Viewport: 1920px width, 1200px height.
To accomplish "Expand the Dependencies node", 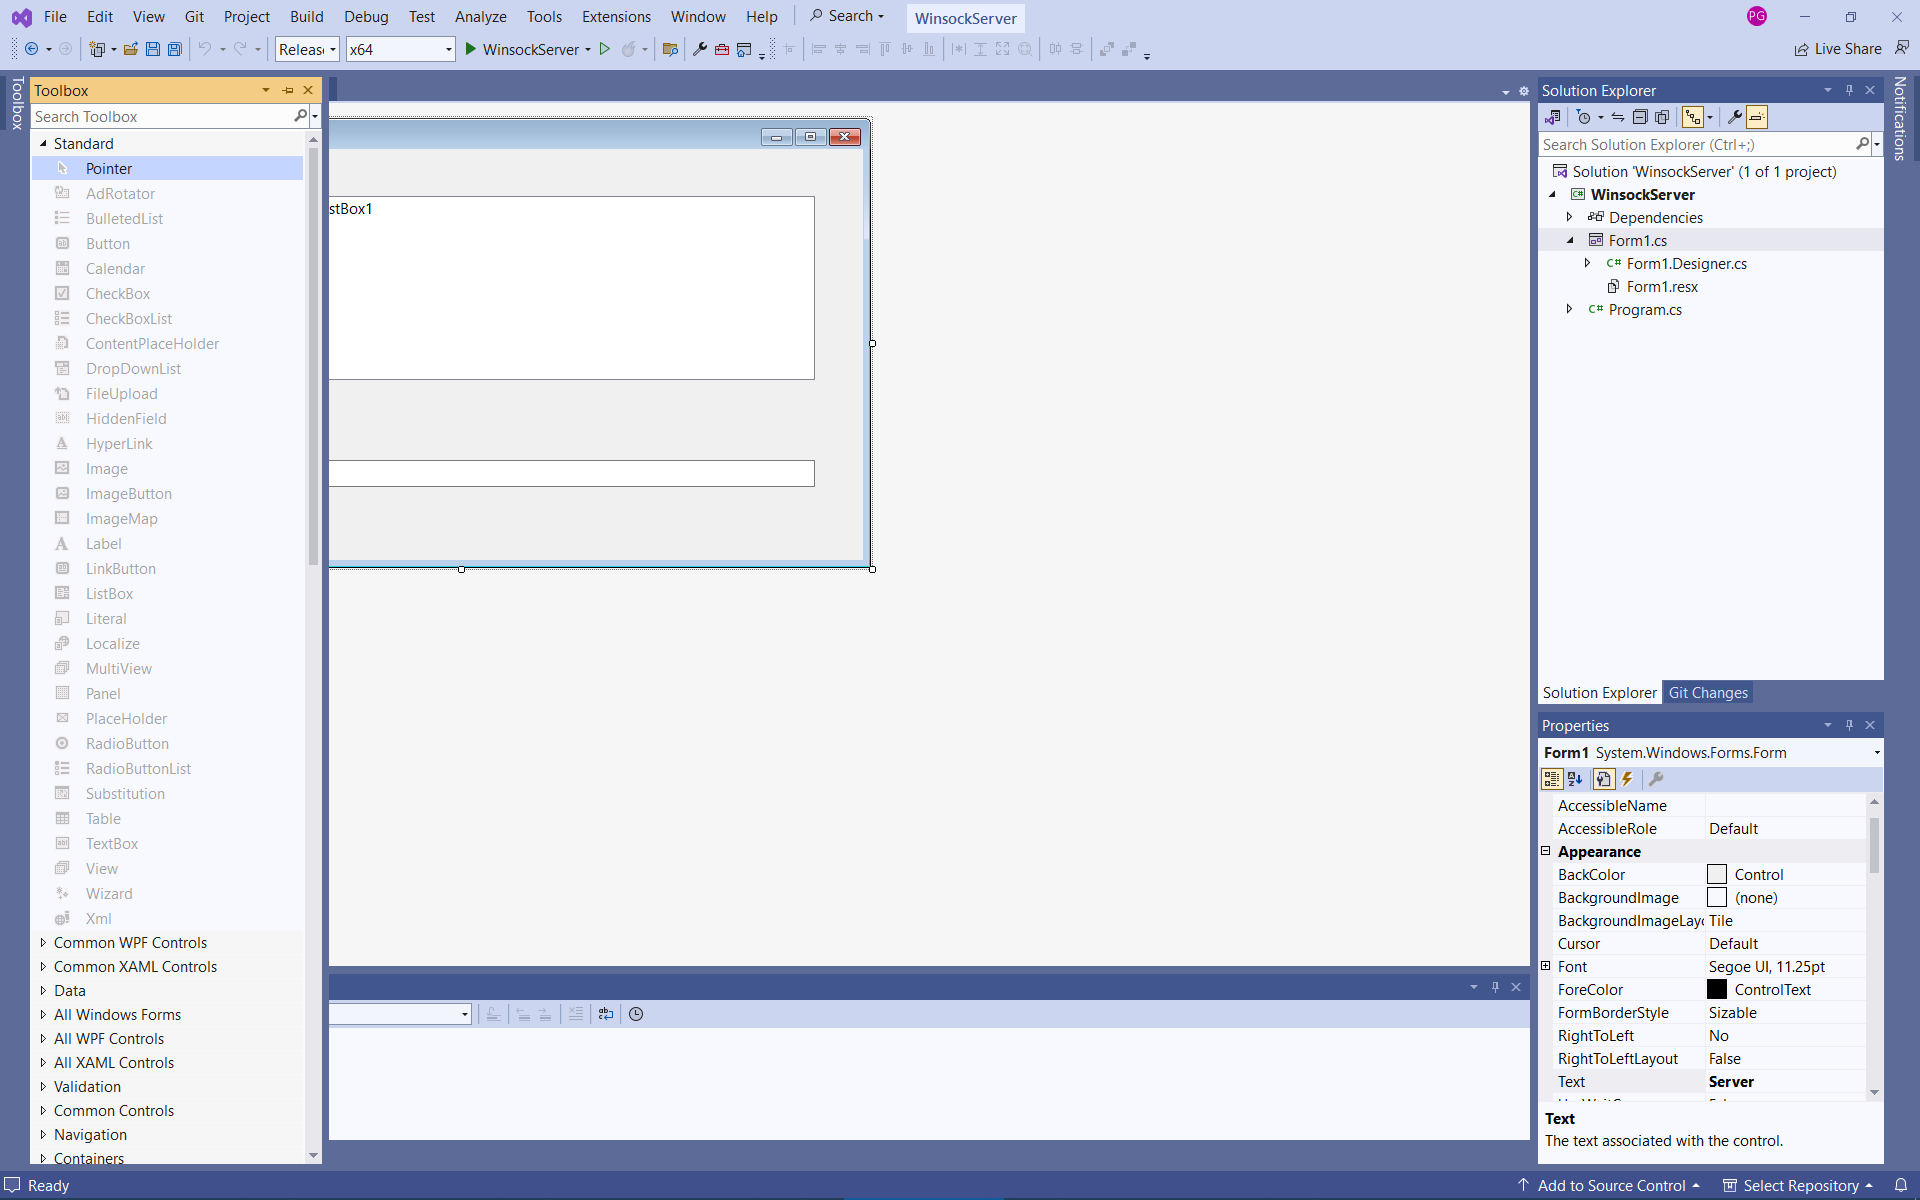I will 1570,217.
